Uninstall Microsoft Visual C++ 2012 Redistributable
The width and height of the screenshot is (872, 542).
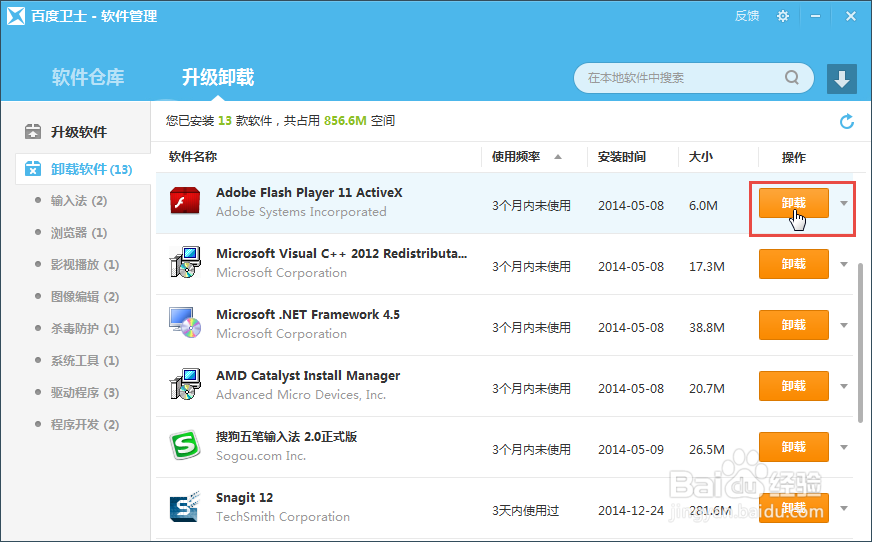click(x=794, y=264)
